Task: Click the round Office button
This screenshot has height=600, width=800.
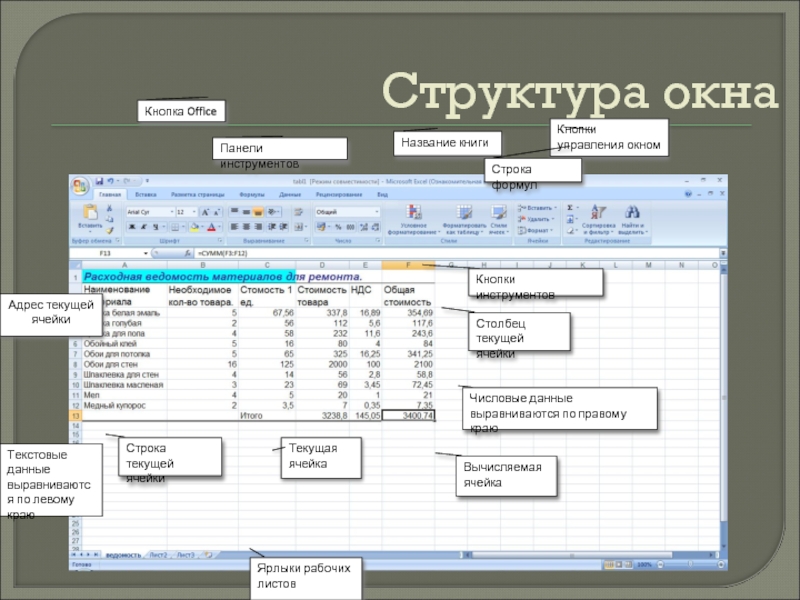Action: 79,184
